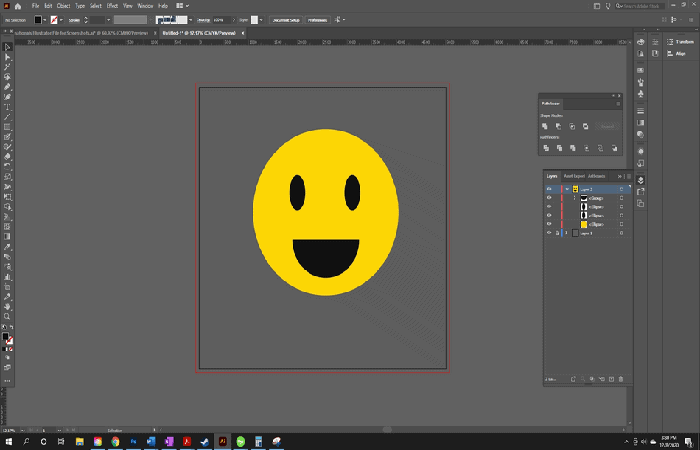Select the Type tool
700x450 pixels.
tap(7, 107)
